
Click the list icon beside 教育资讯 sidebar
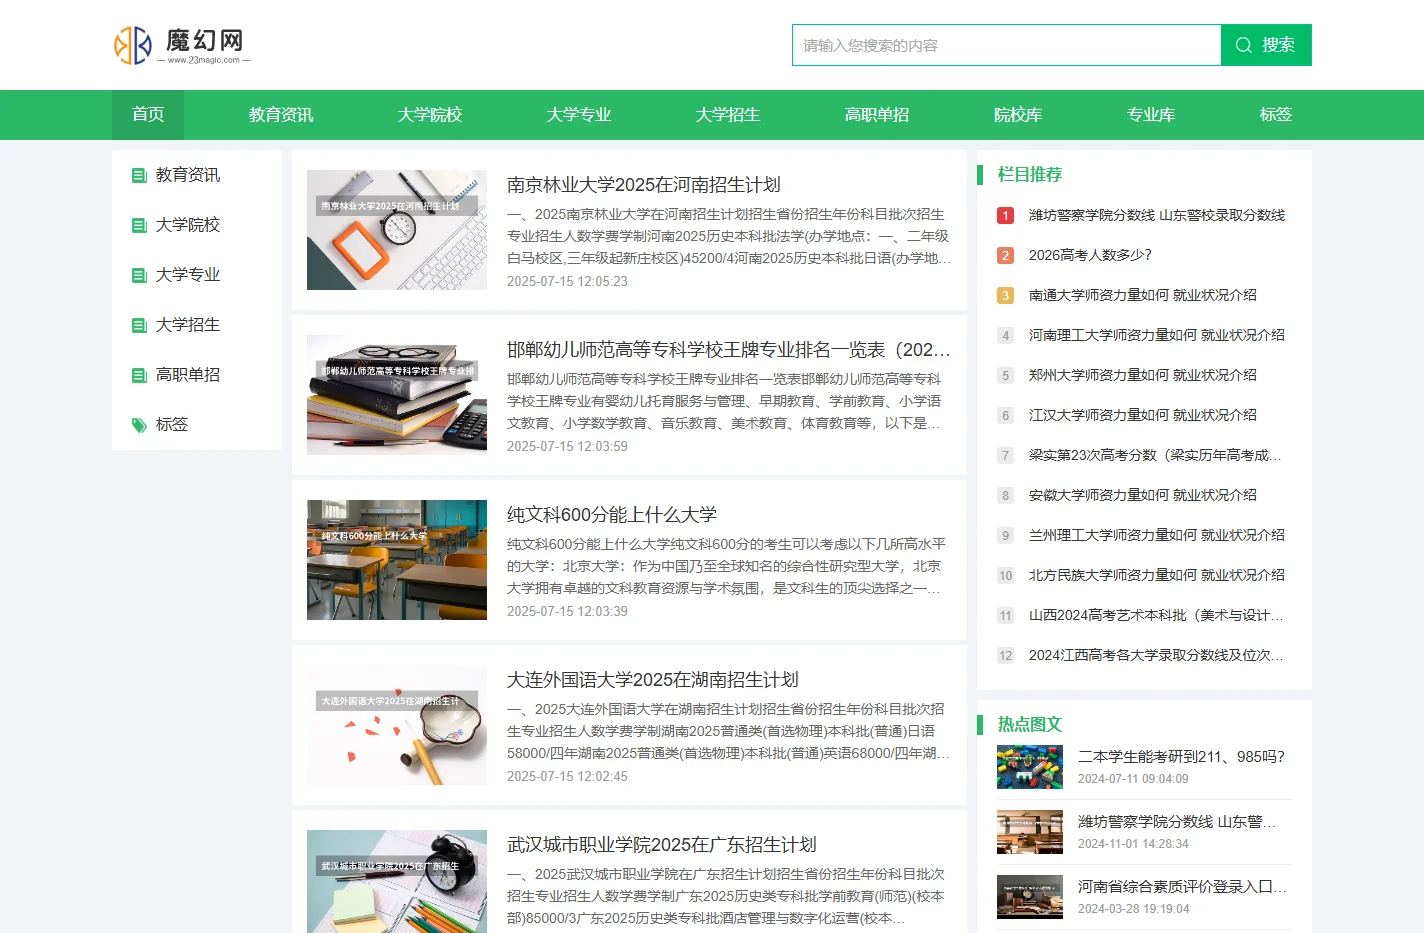coord(139,175)
